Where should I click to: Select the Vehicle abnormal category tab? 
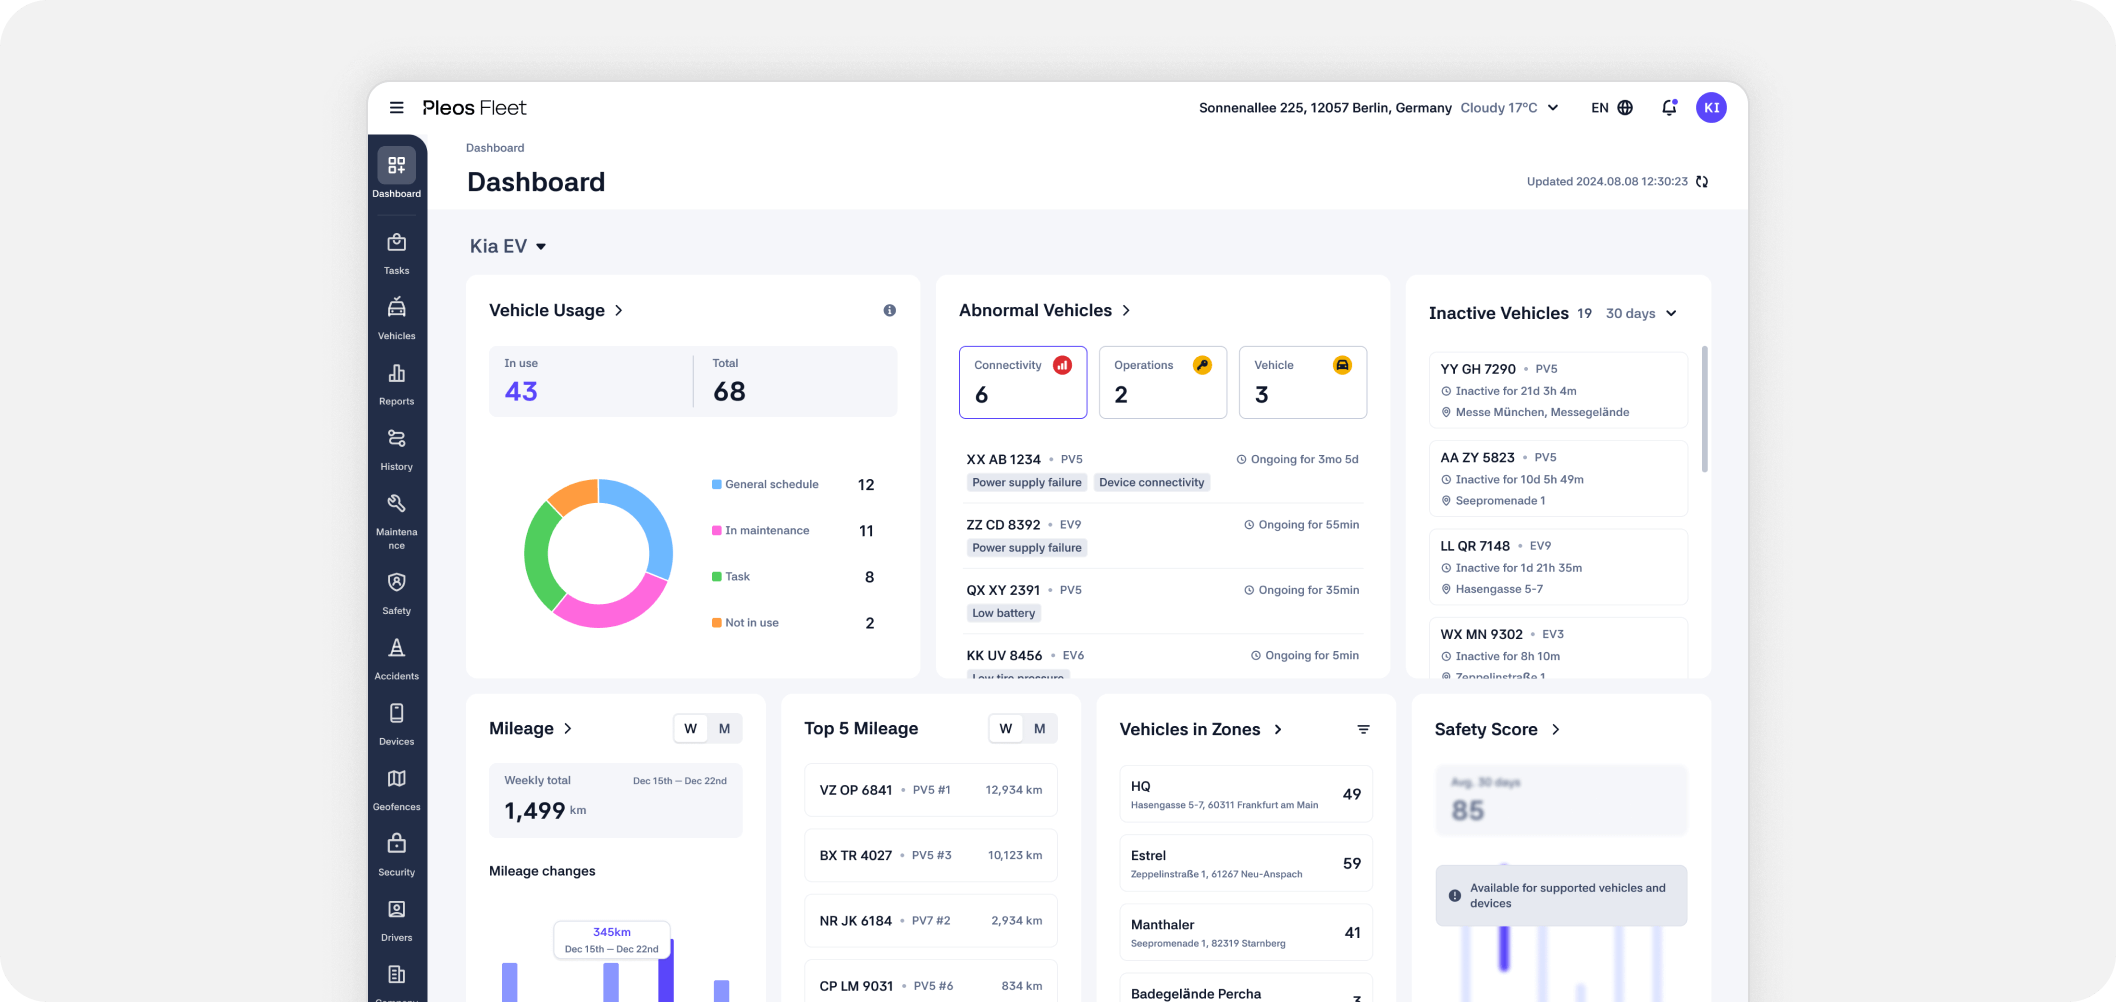pyautogui.click(x=1302, y=382)
